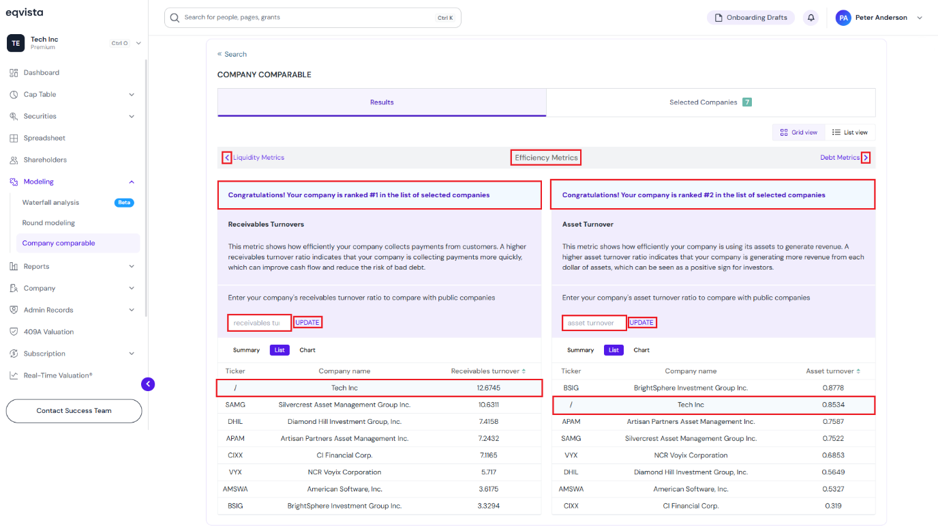
Task: Open the company switcher dropdown arrow
Action: tap(138, 43)
